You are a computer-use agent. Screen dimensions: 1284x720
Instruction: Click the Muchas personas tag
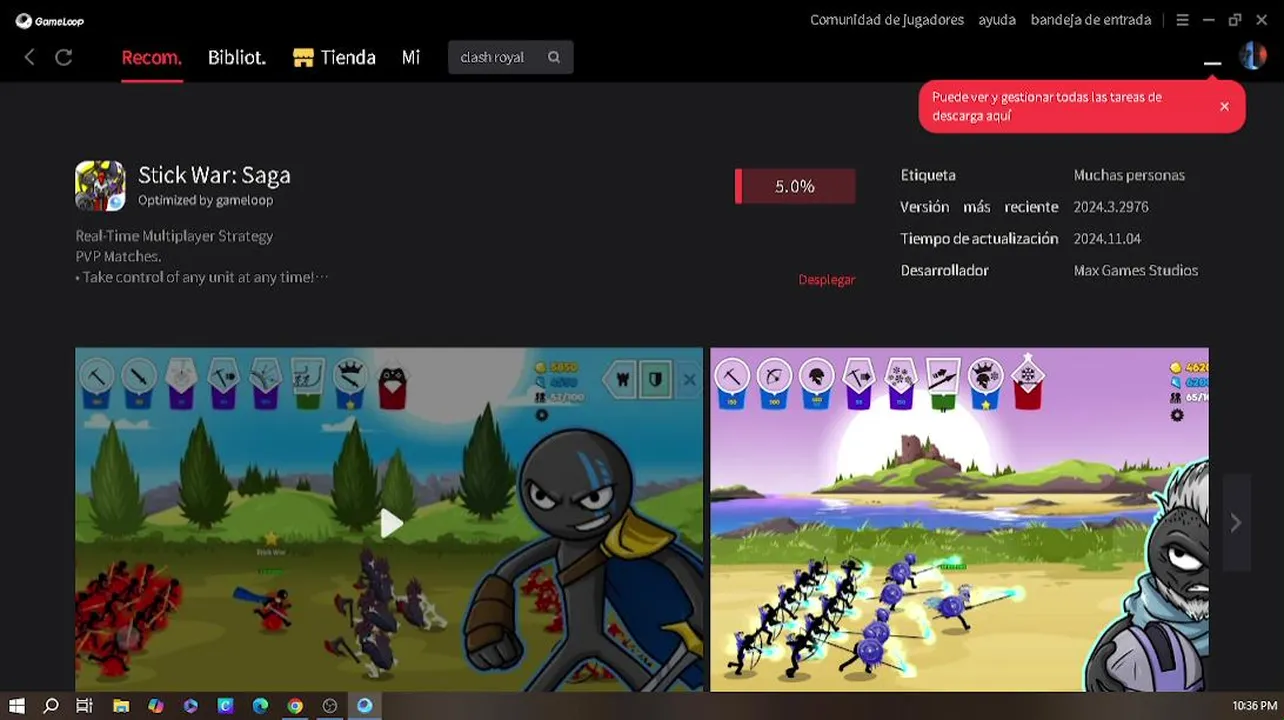1129,175
